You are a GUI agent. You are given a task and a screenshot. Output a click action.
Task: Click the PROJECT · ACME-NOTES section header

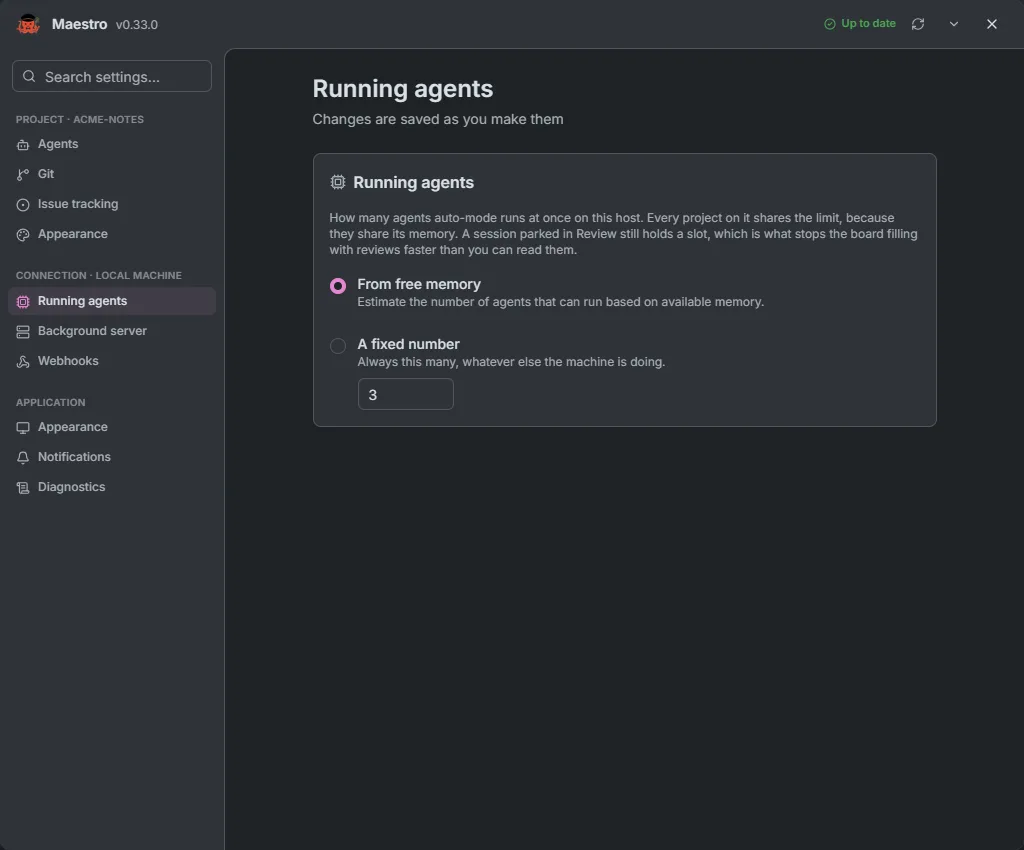(80, 119)
